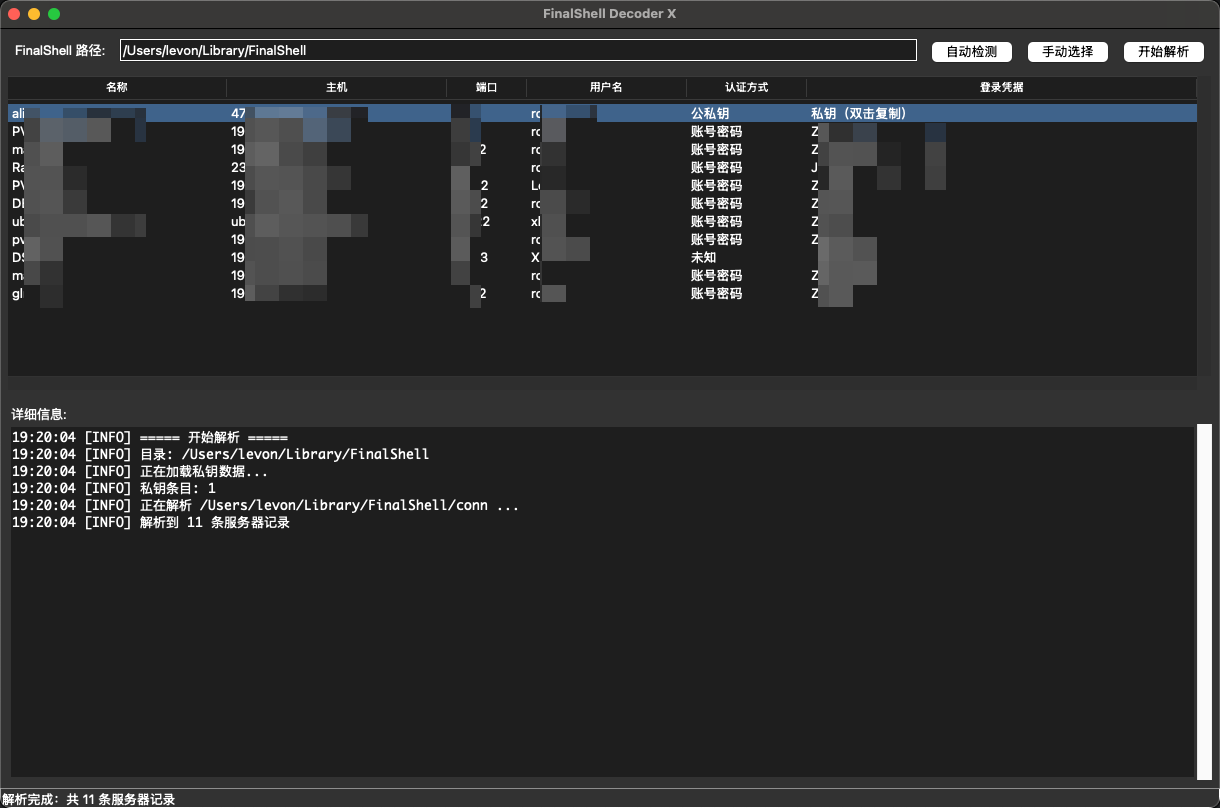Click the 登录凭据 column header
Image resolution: width=1220 pixels, height=808 pixels.
(x=1002, y=87)
